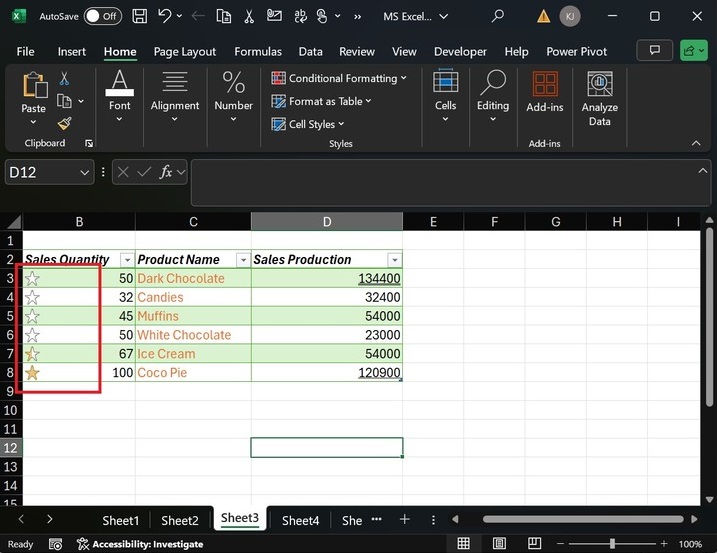
Task: Switch to Page Layout view in status bar
Action: coord(500,544)
